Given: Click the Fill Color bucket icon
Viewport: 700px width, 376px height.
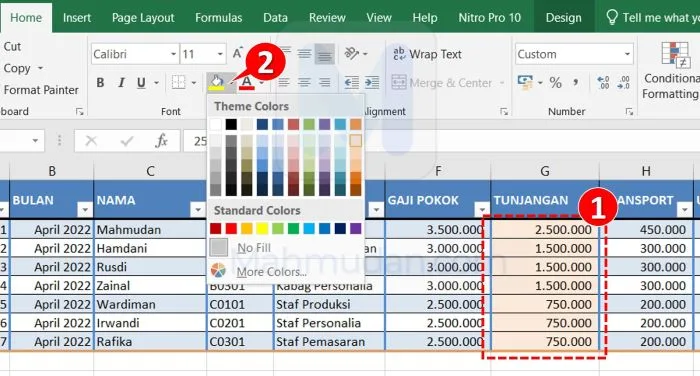Looking at the screenshot, I should click(x=217, y=83).
